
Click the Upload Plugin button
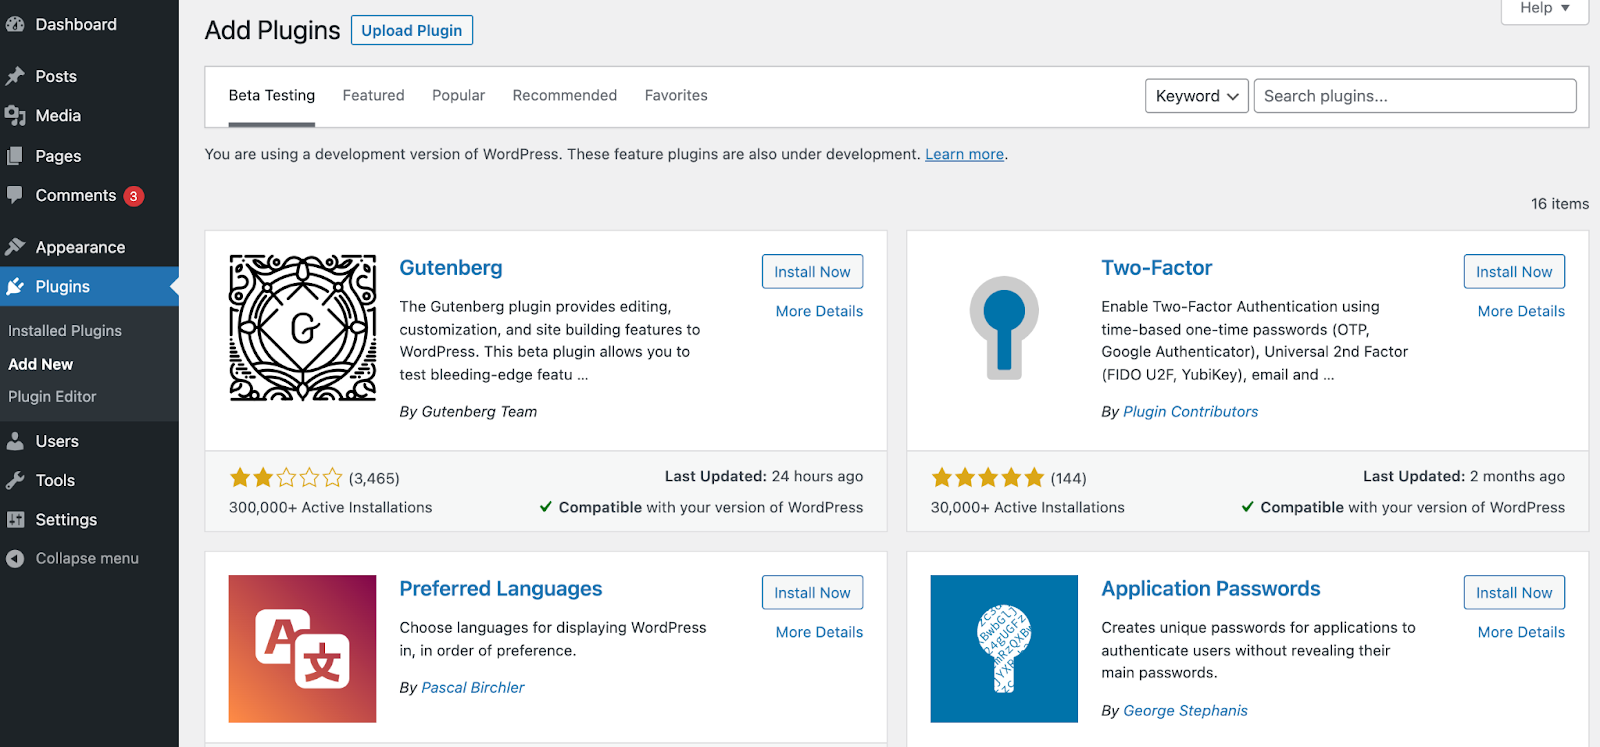pos(411,31)
